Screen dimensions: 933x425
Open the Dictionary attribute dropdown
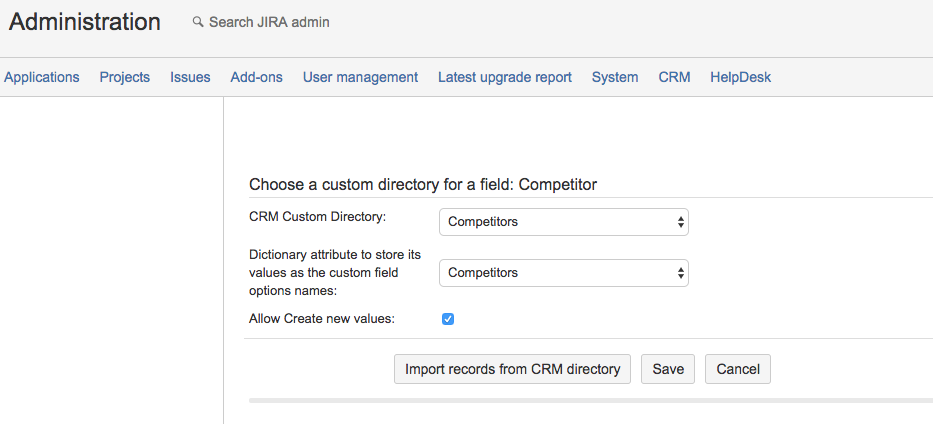(x=564, y=272)
